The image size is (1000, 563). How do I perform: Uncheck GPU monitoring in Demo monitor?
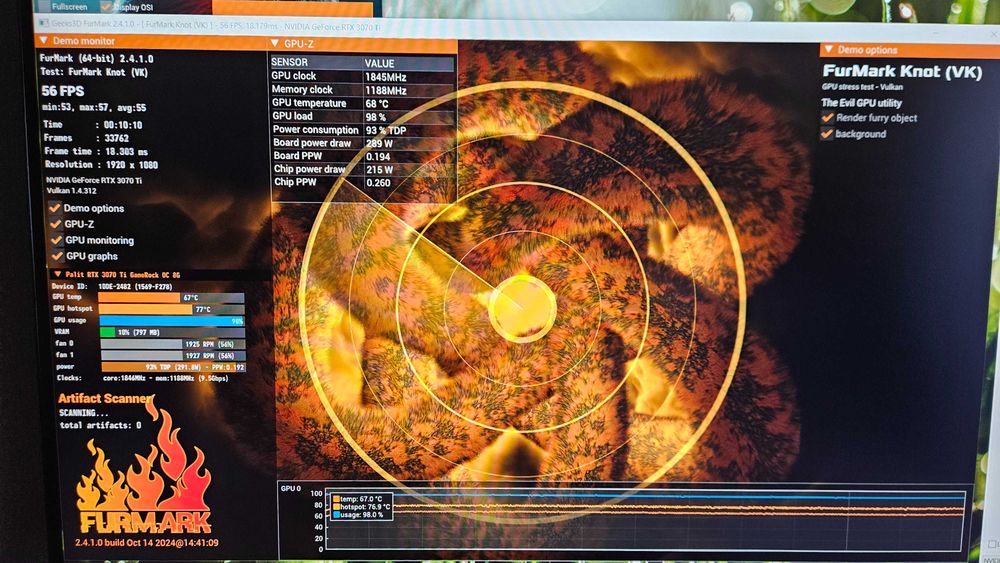click(x=57, y=240)
